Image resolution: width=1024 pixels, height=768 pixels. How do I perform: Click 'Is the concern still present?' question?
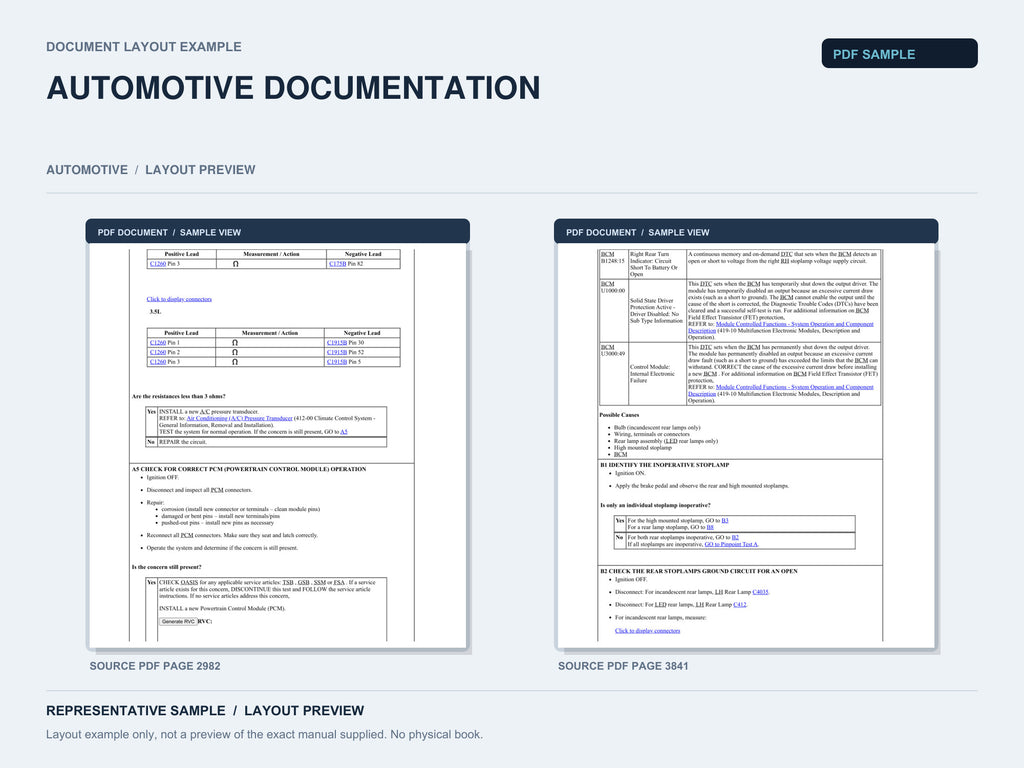[x=167, y=567]
